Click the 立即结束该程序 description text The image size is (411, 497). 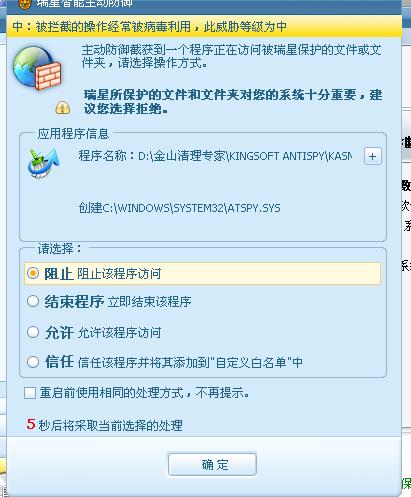click(x=149, y=302)
